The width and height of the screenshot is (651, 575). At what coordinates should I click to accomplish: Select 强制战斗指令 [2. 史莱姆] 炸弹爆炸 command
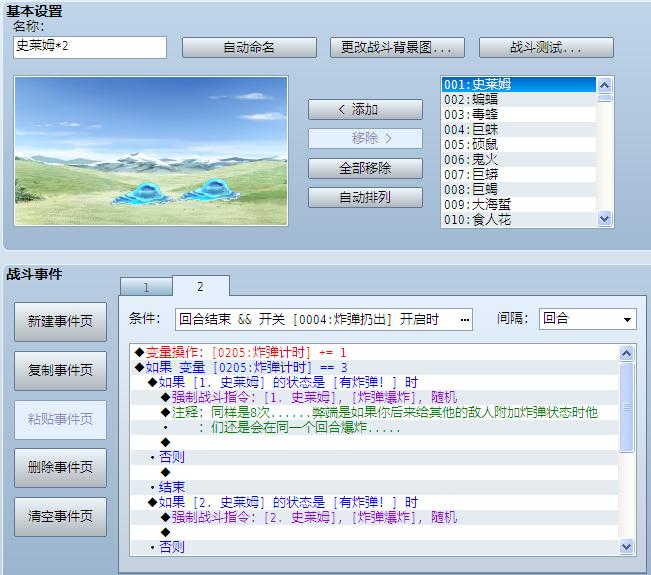pyautogui.click(x=375, y=517)
